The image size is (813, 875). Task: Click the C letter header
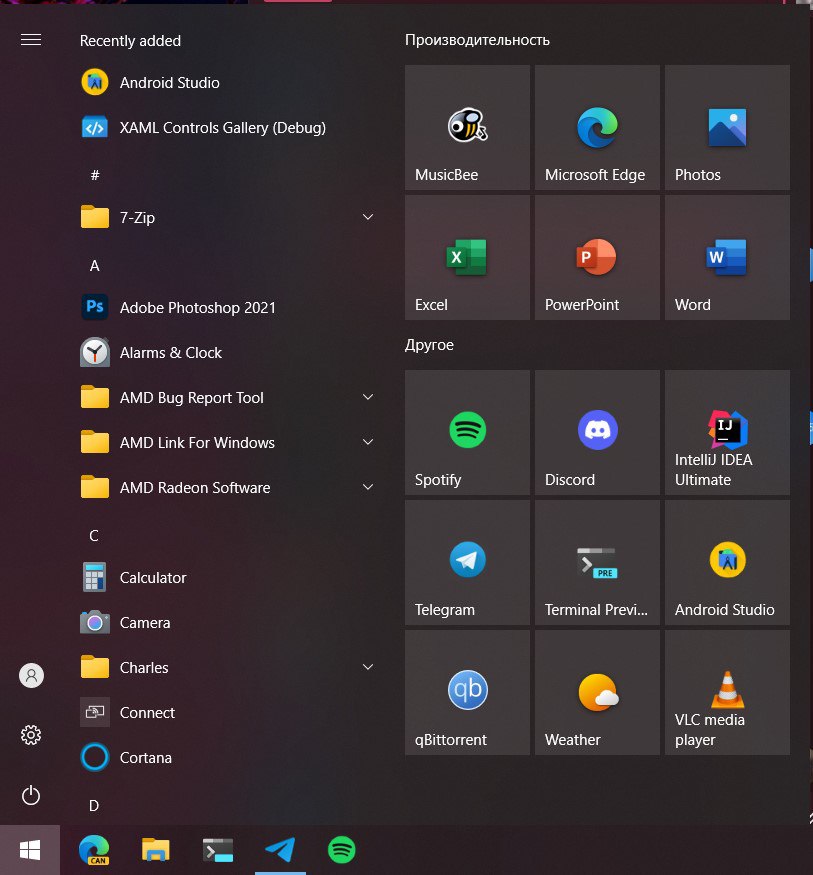(x=94, y=536)
